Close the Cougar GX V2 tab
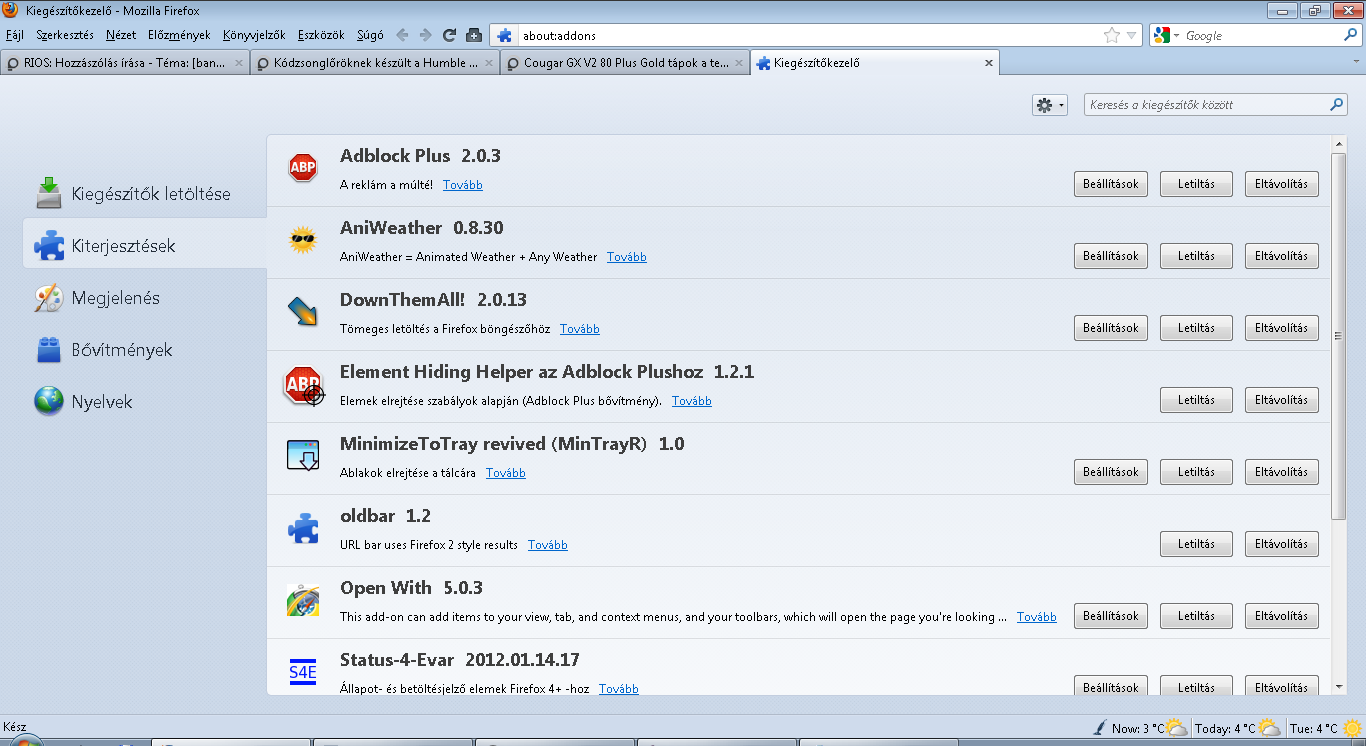 click(x=739, y=63)
